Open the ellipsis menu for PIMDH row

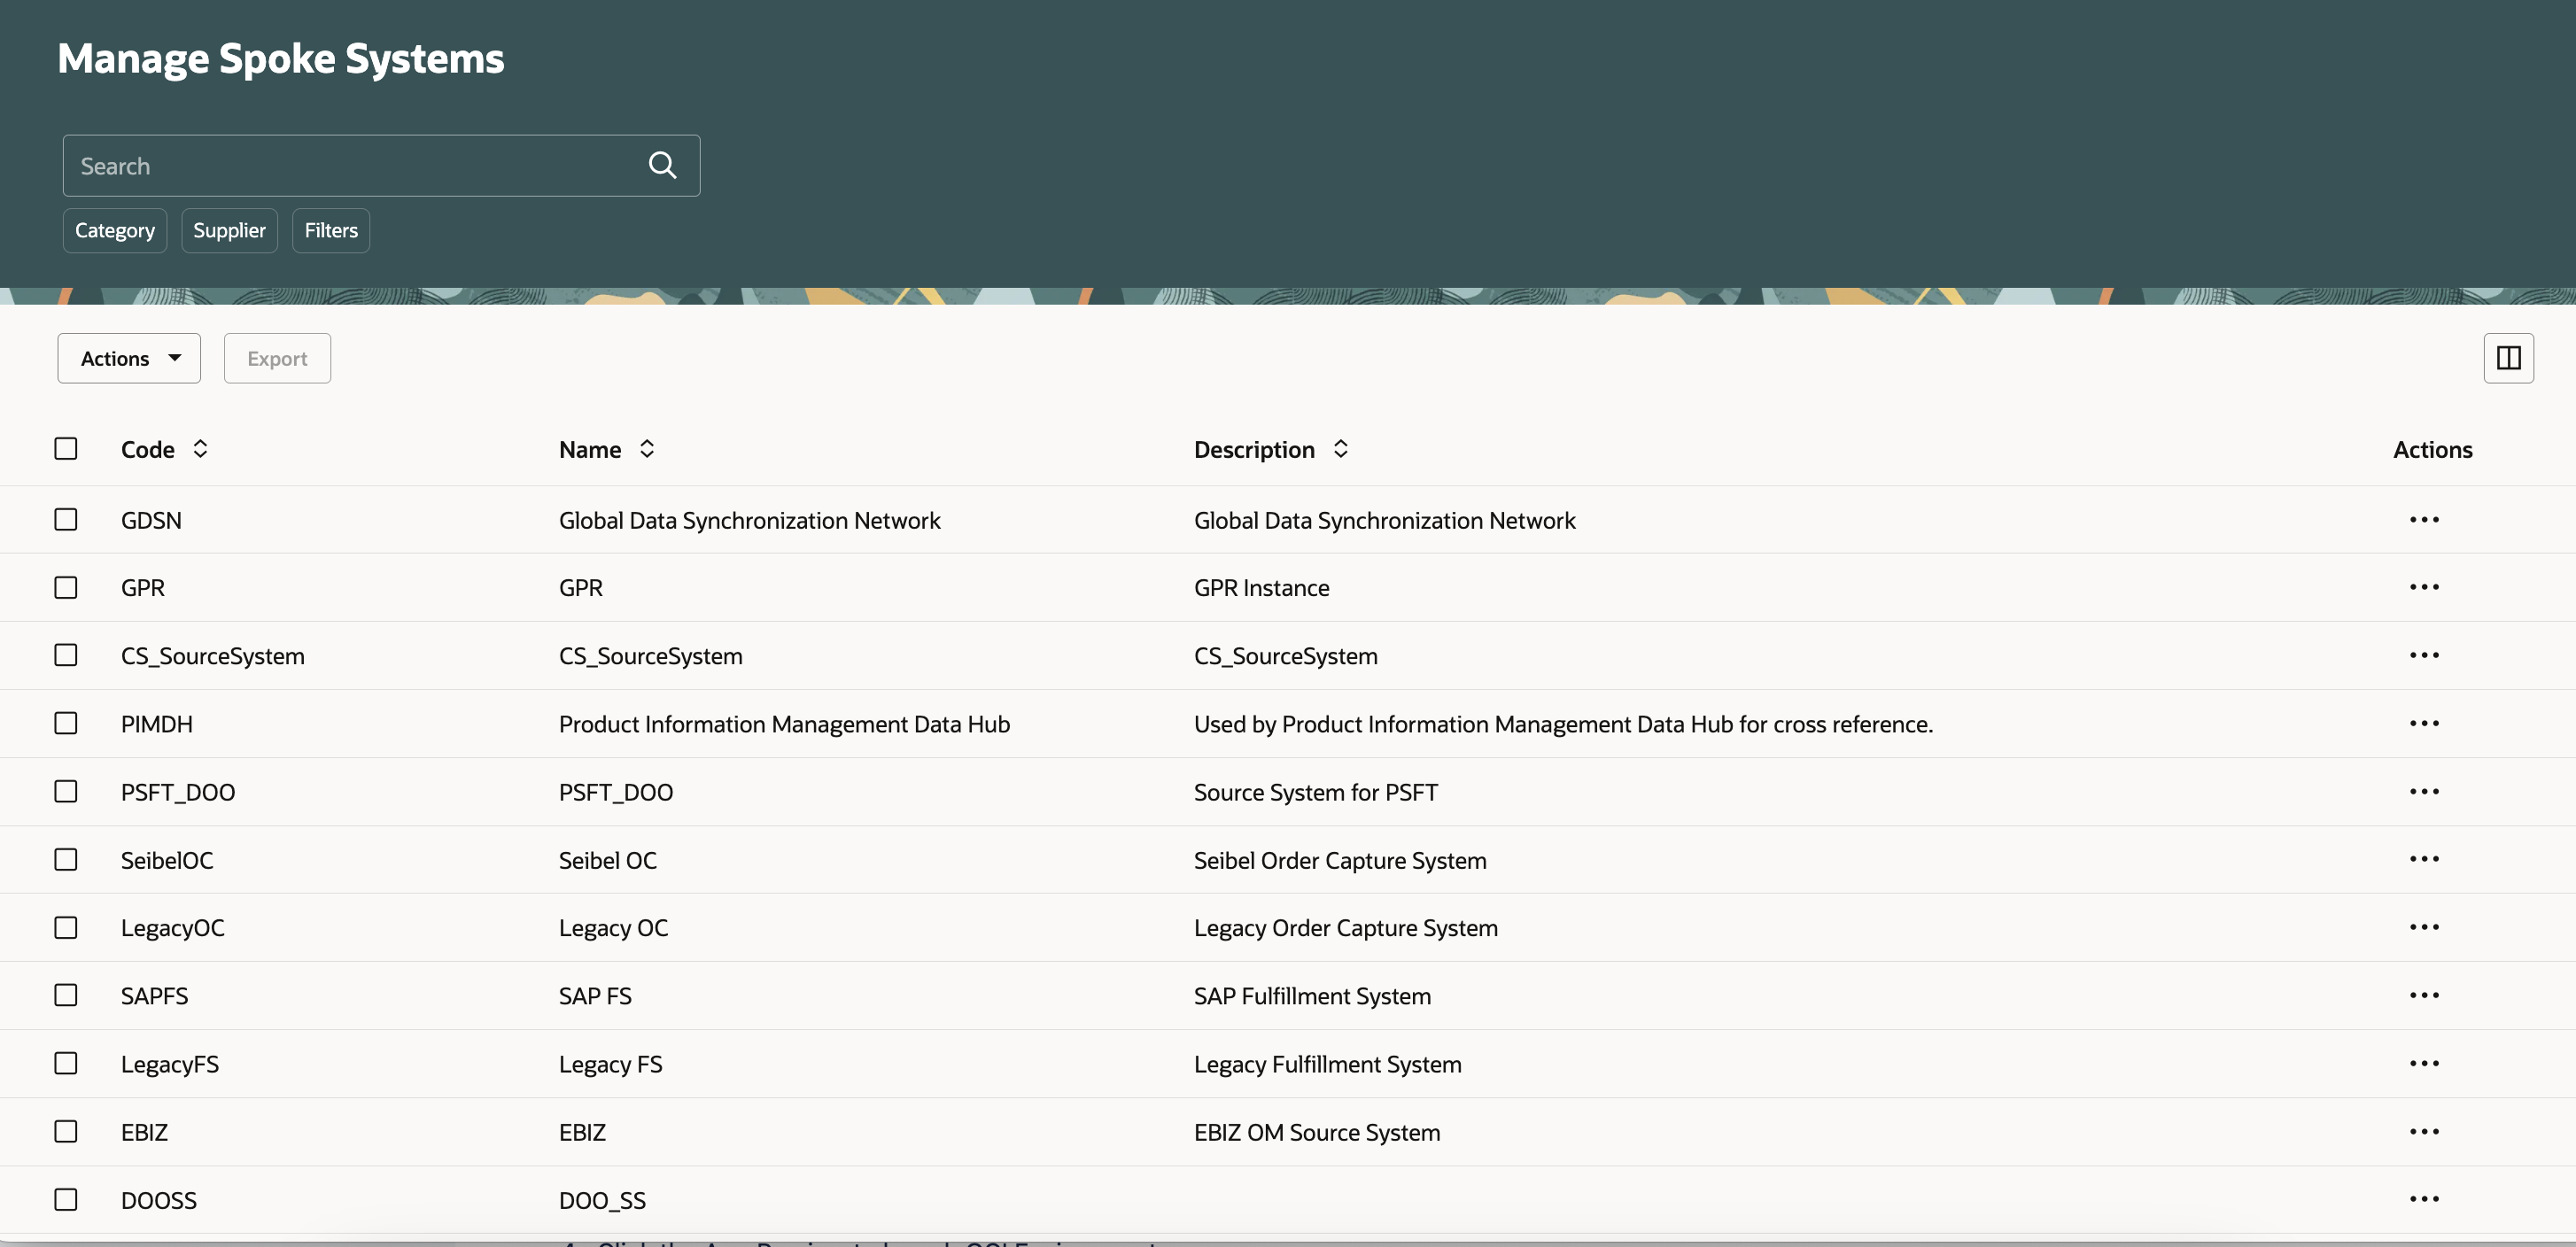[2423, 724]
